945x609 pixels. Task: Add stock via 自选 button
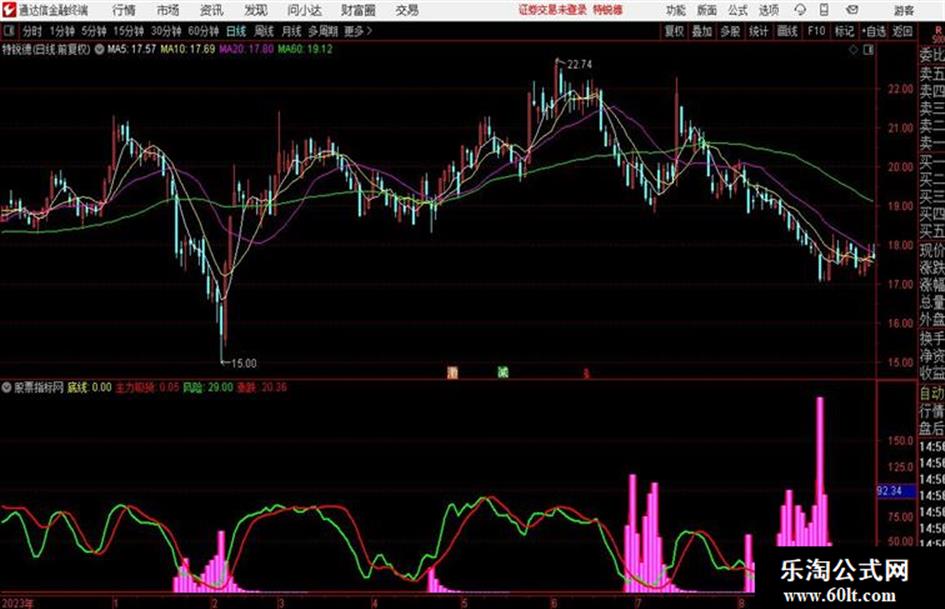coord(874,31)
